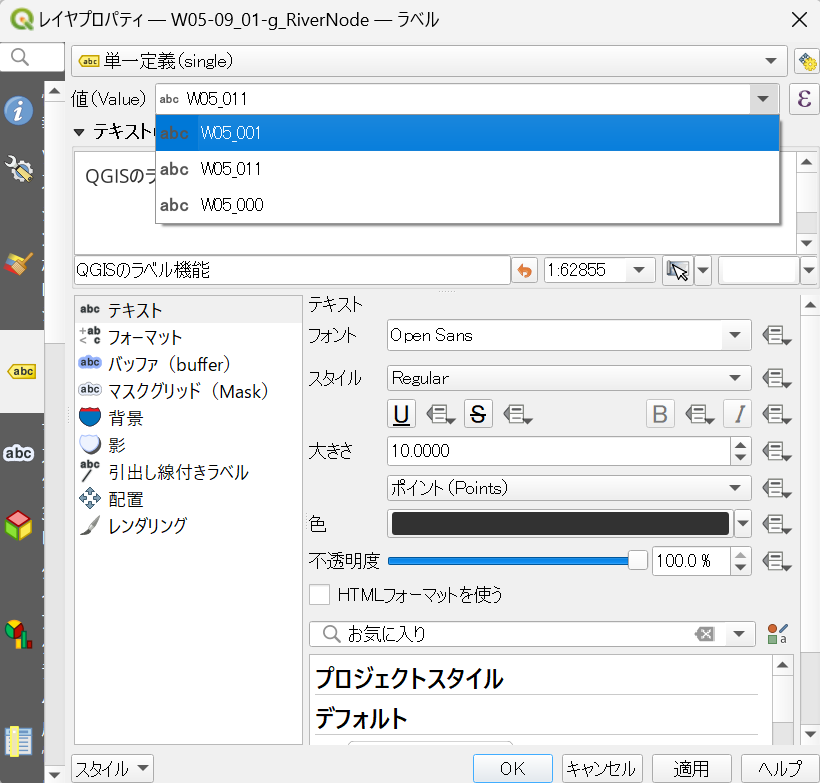Select the Background settings section

pyautogui.click(x=188, y=418)
